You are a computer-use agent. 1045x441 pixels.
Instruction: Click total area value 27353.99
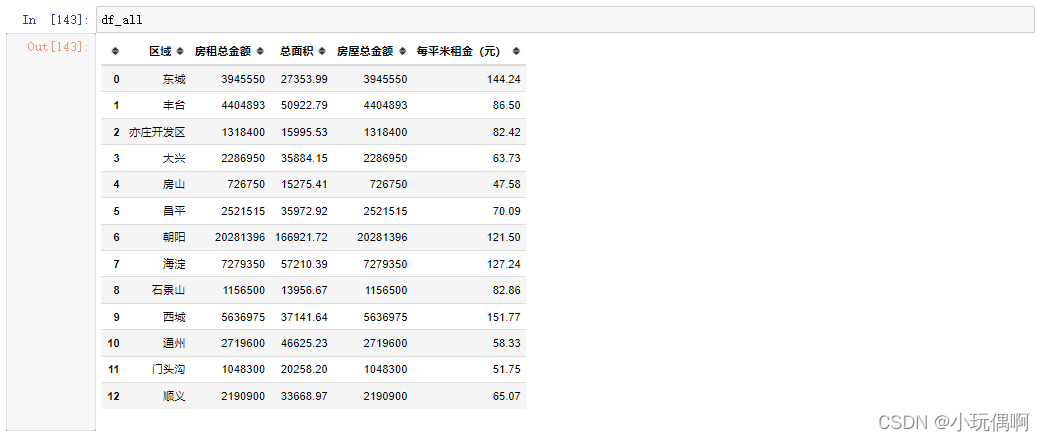click(304, 79)
